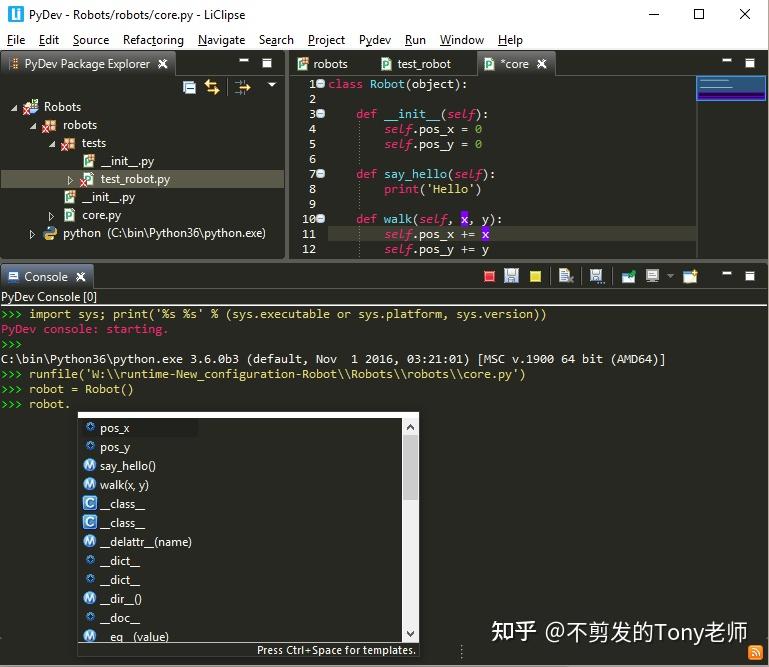Collapse the tests folder node
Screen dimensions: 769x667
click(51, 144)
